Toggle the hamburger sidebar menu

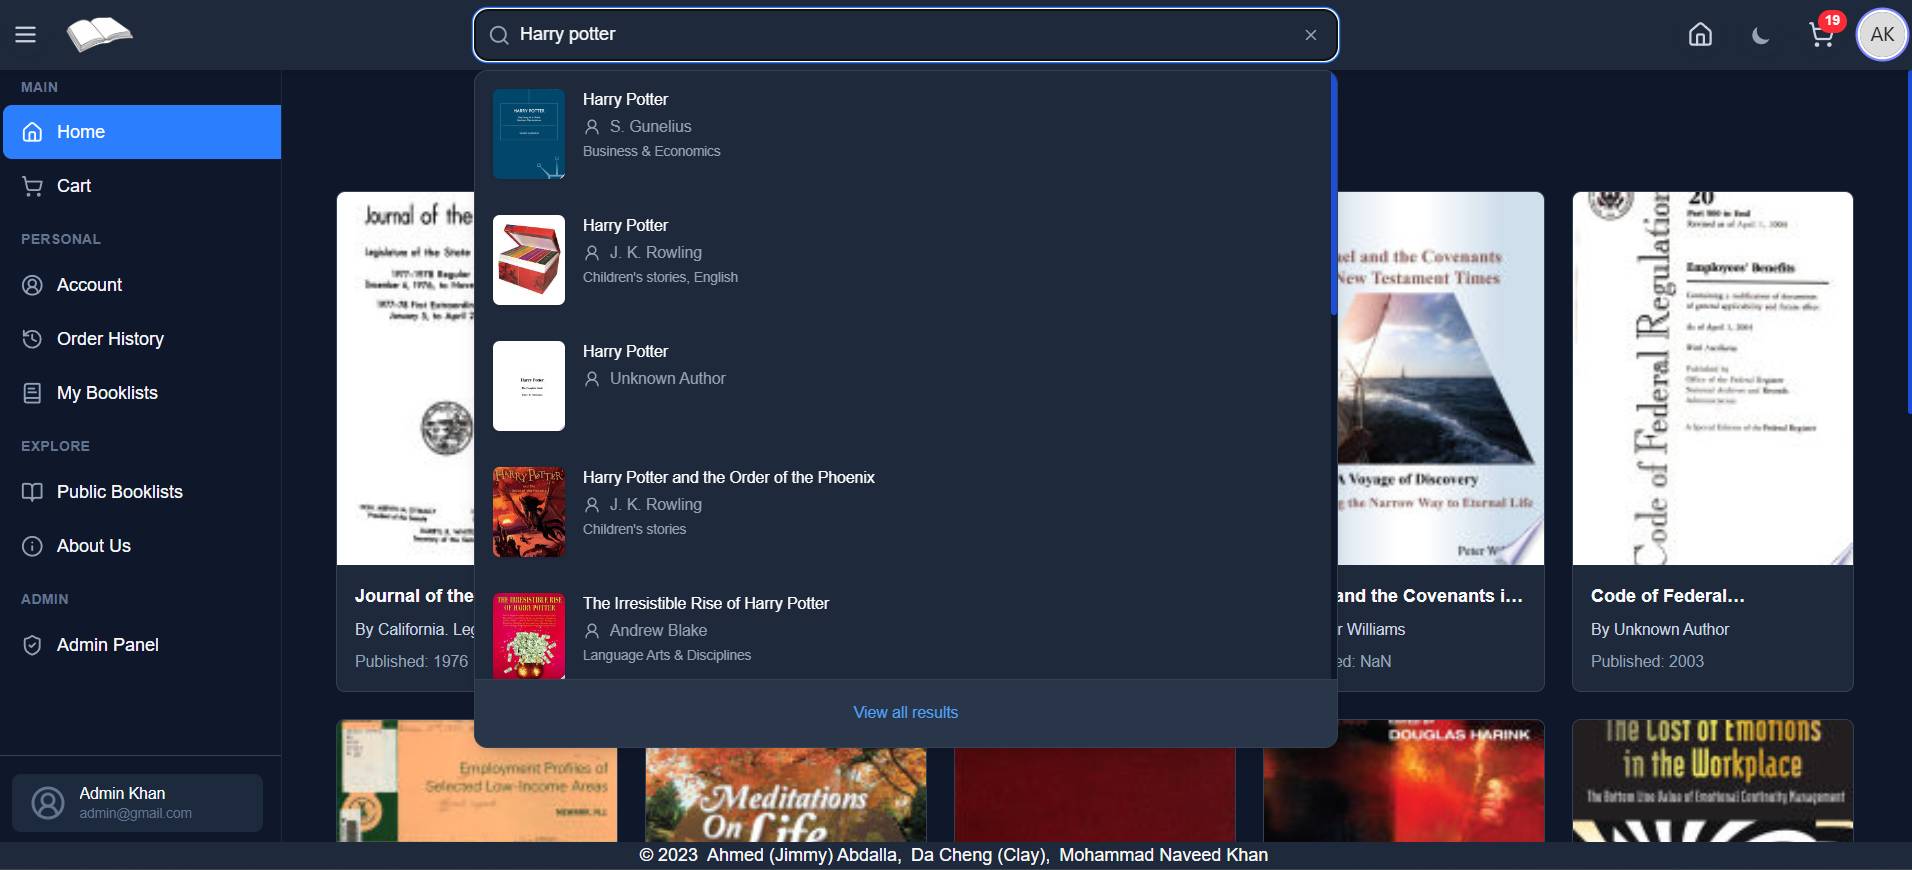(26, 35)
